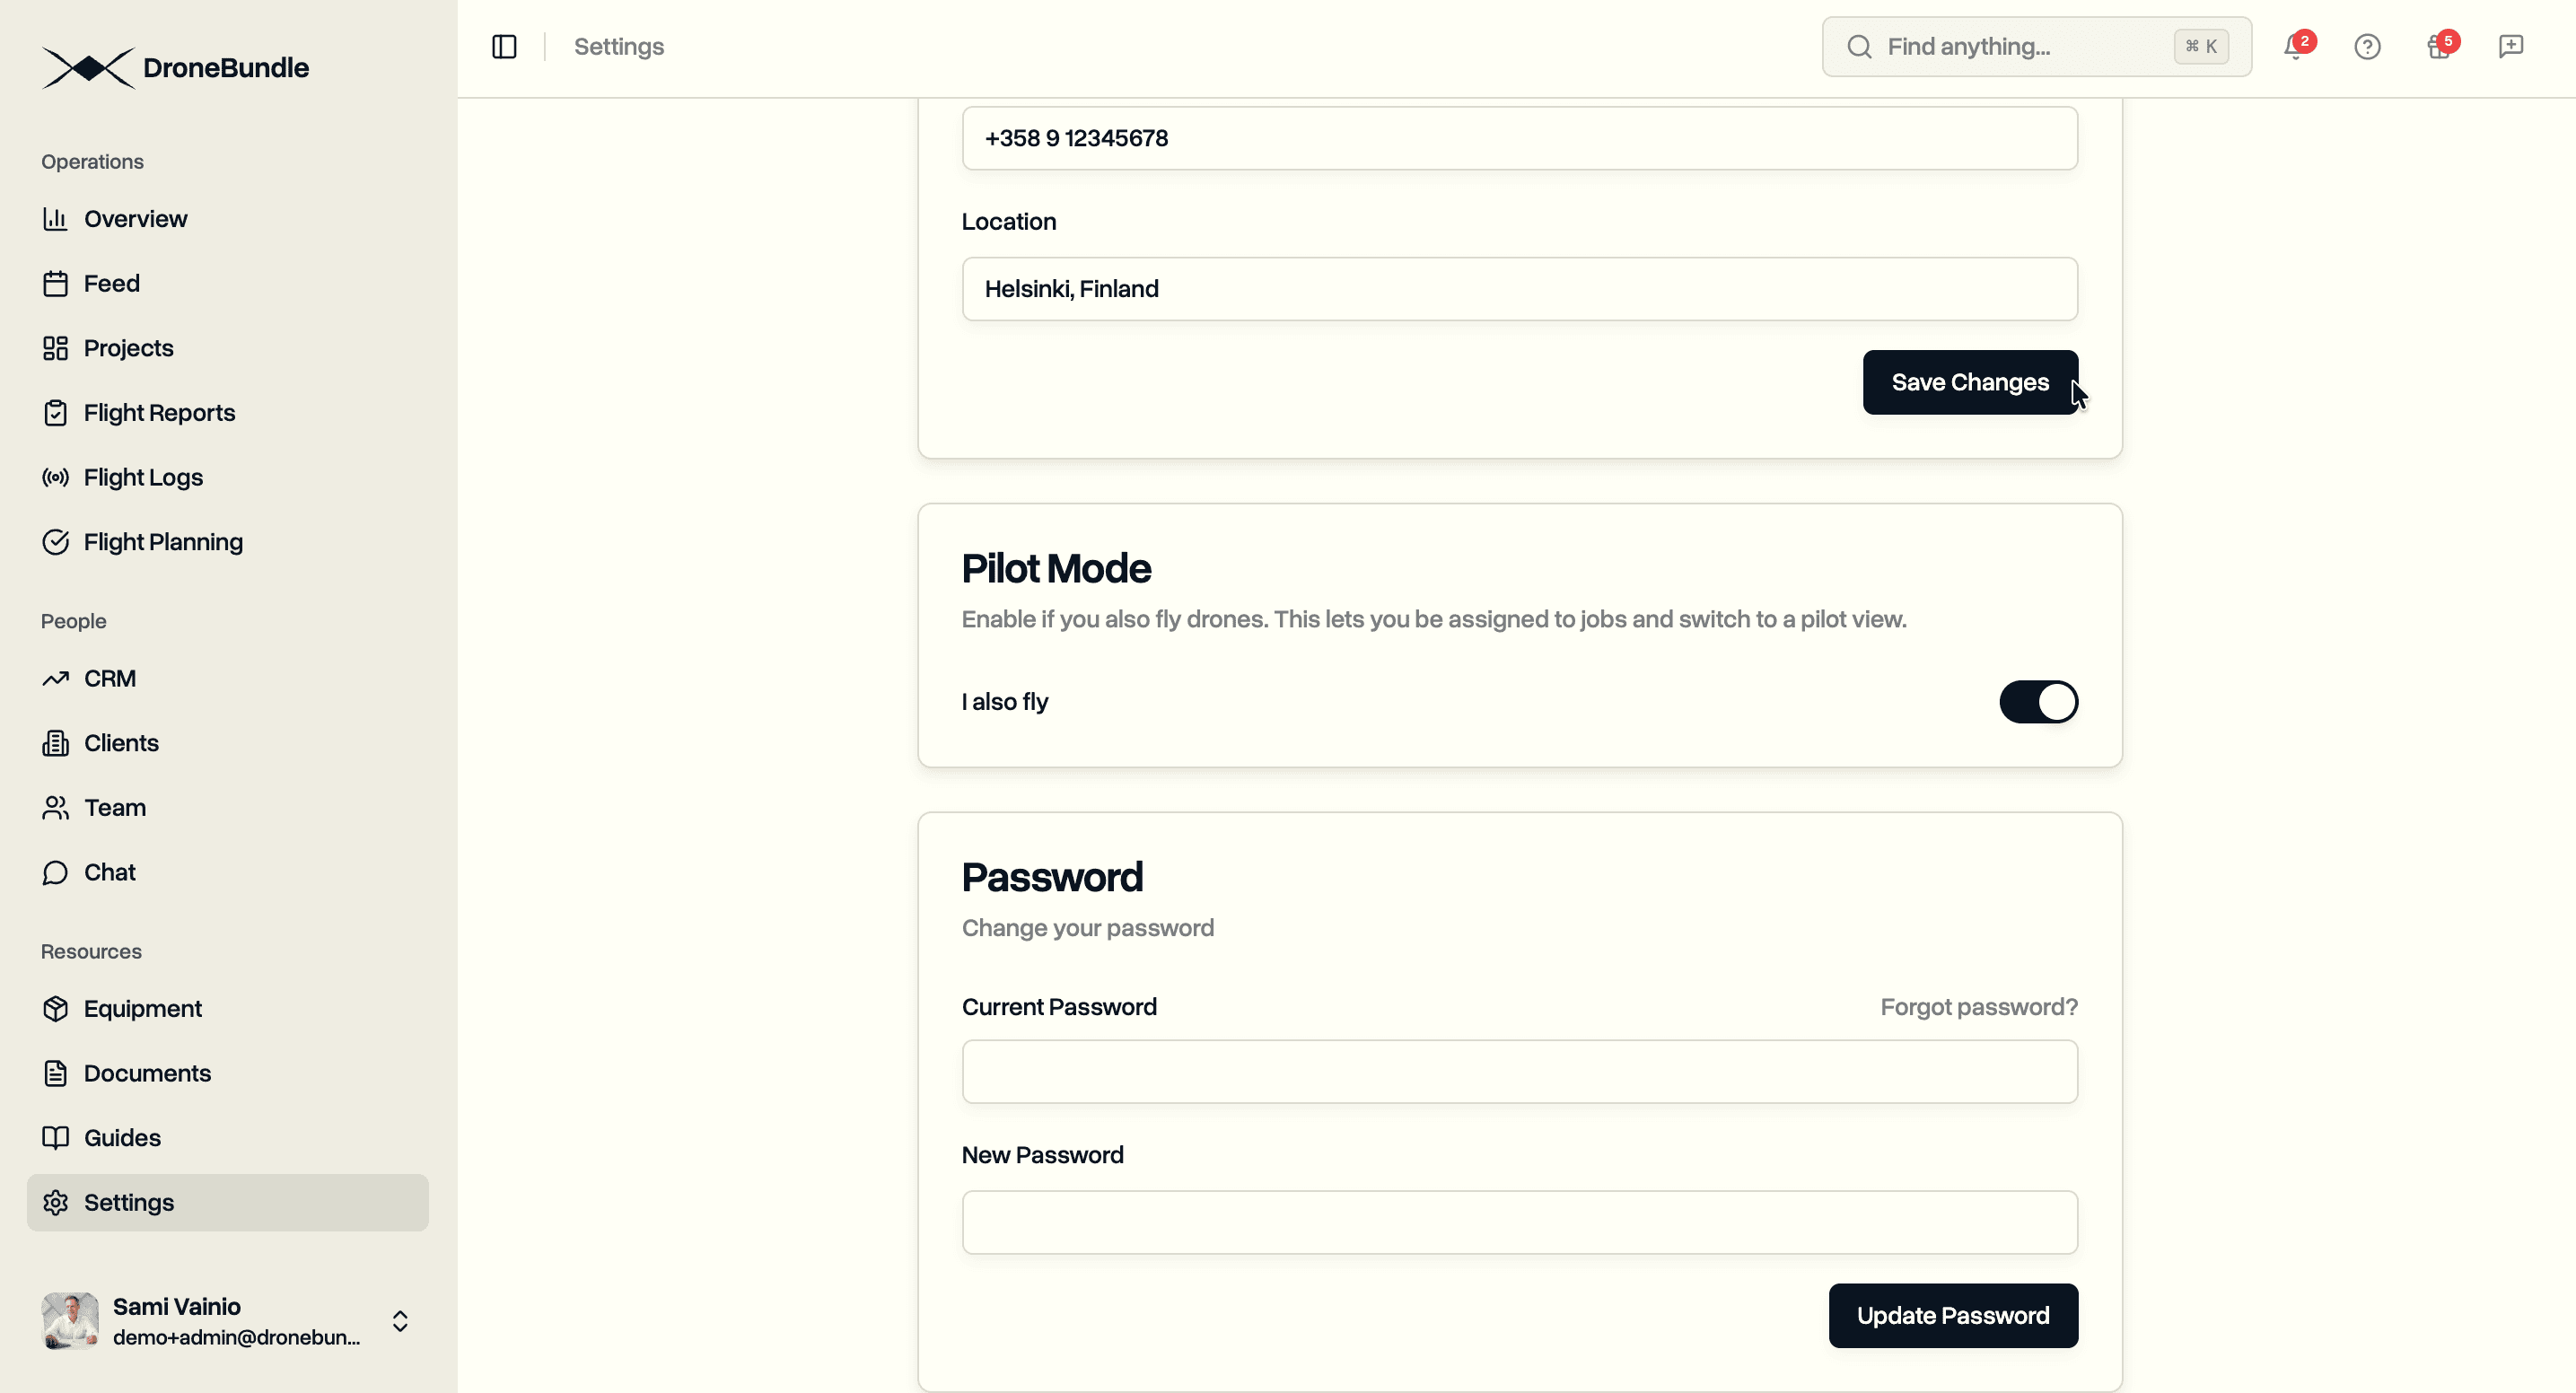The height and width of the screenshot is (1393, 2576).
Task: Open the Find anything search box
Action: click(2020, 47)
